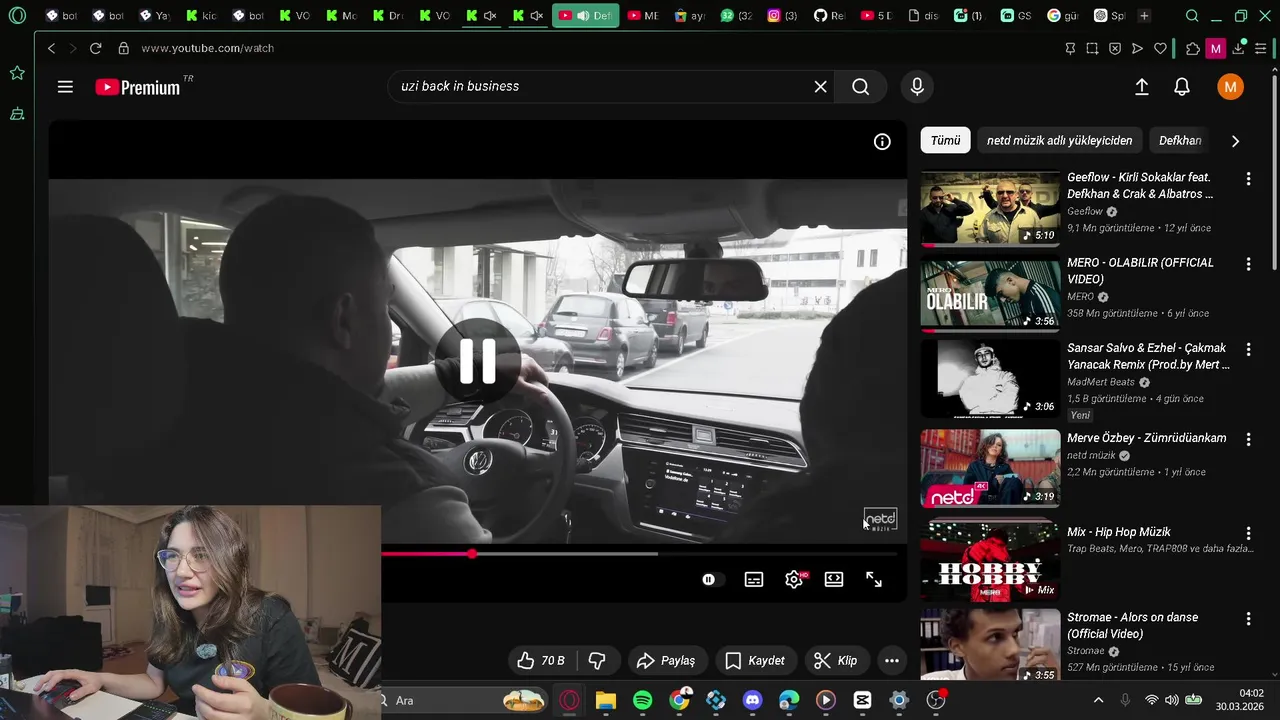Viewport: 1280px width, 720px height.
Task: Open Merve Özbey - Zümrüdüankam title
Action: (1146, 438)
